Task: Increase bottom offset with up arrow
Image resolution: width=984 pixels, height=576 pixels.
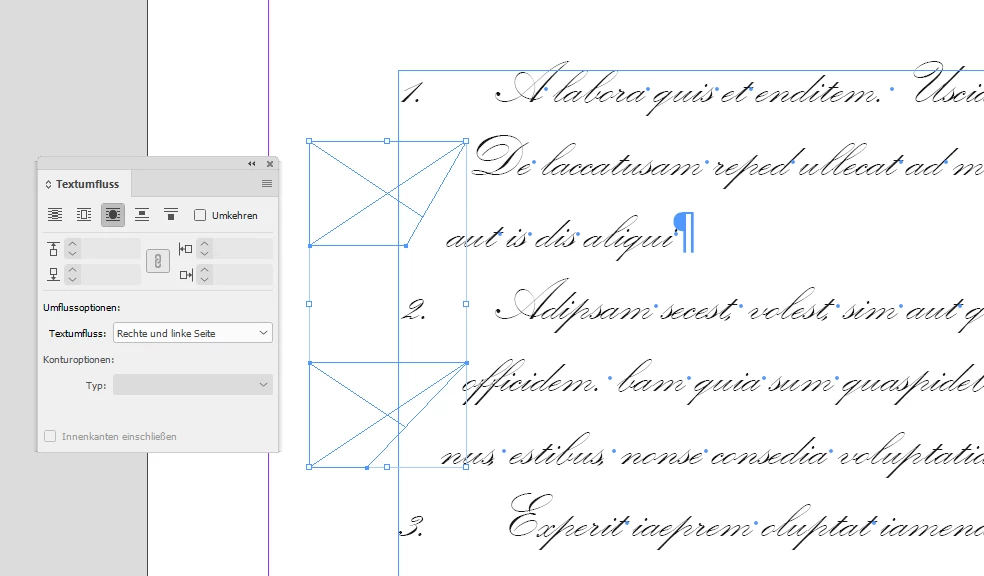Action: 72,270
